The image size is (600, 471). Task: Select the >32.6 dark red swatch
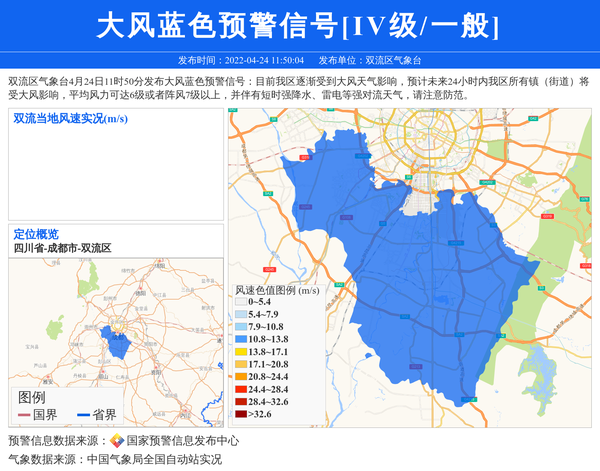241,414
